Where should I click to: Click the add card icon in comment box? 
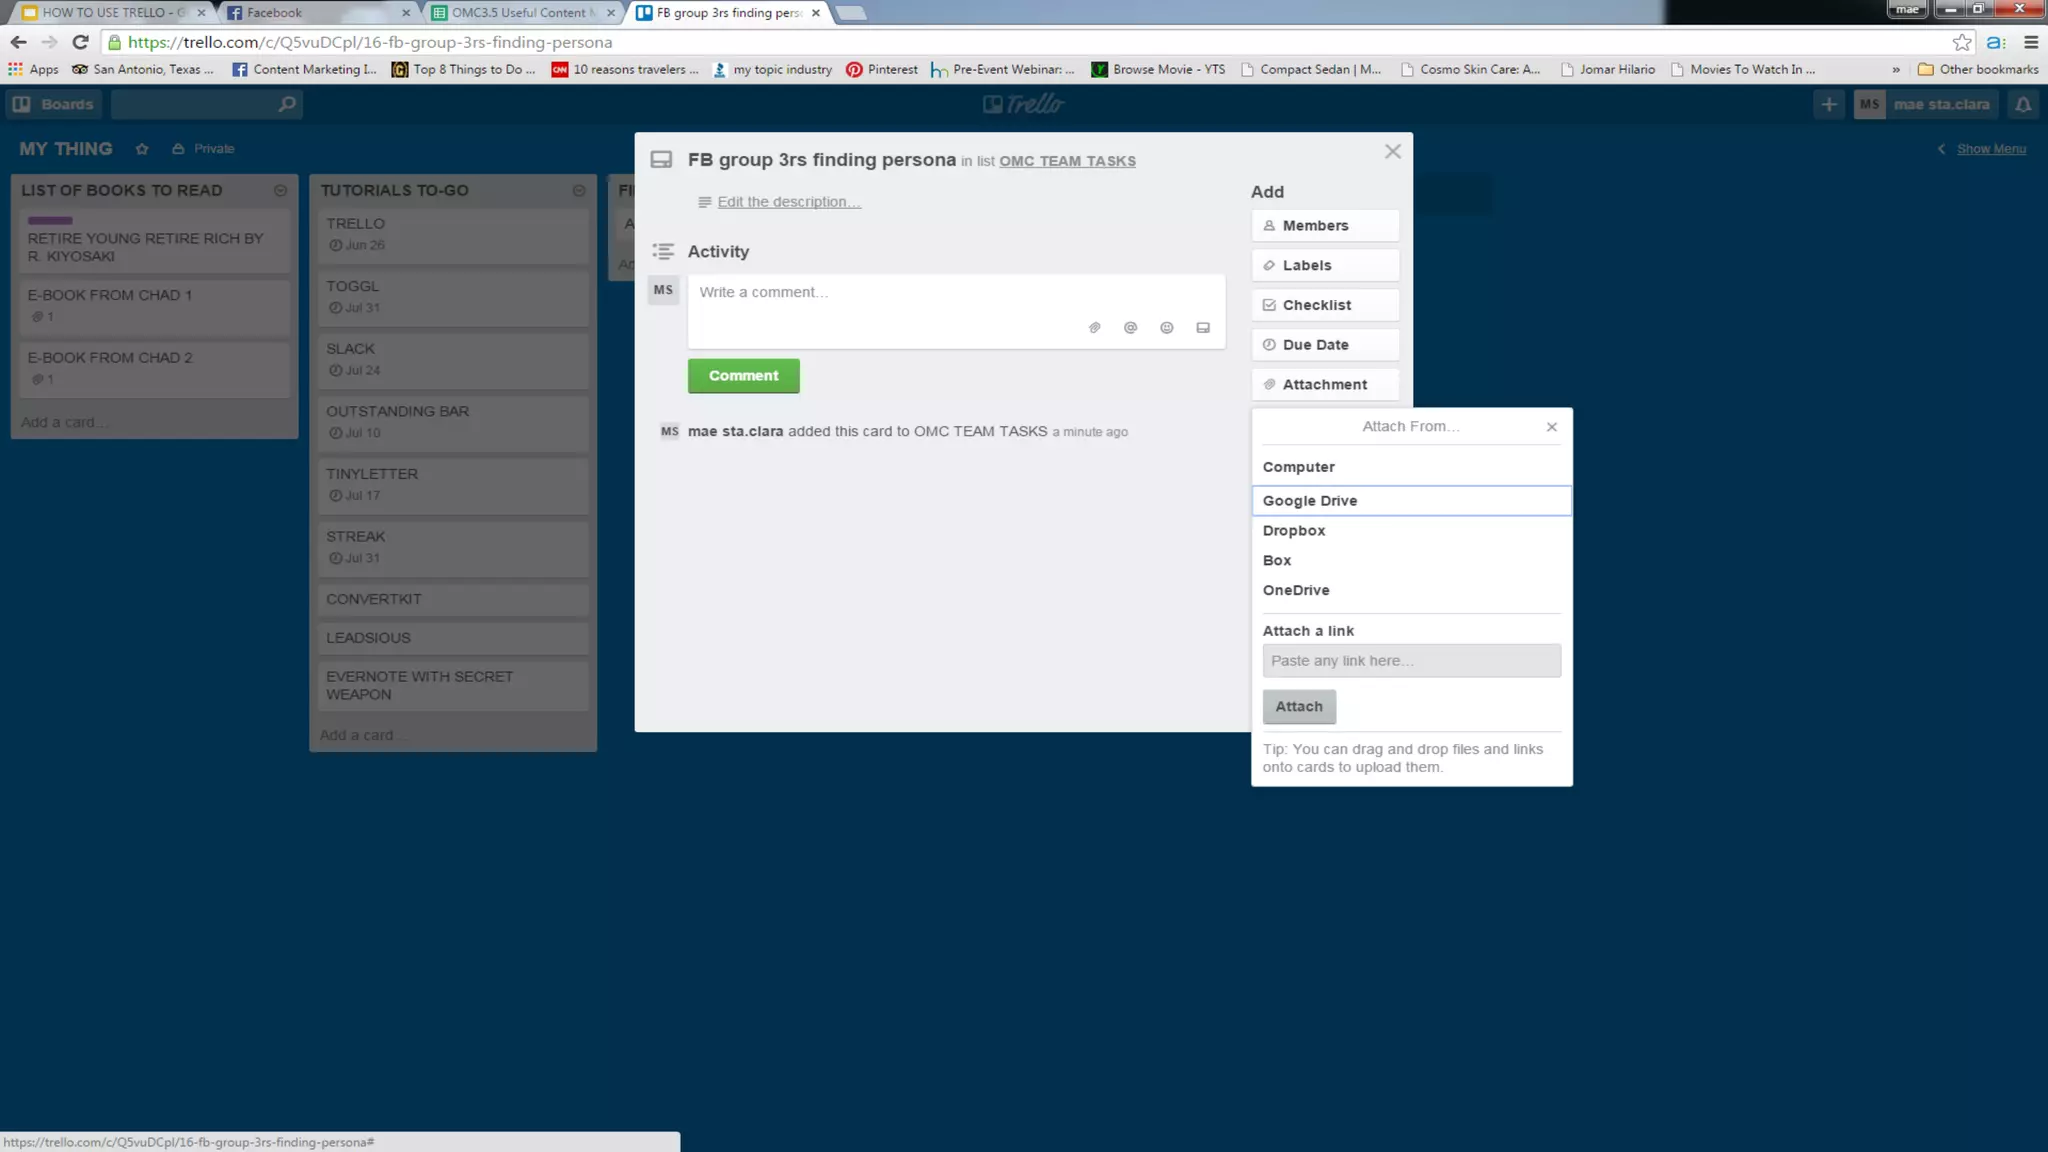1203,328
